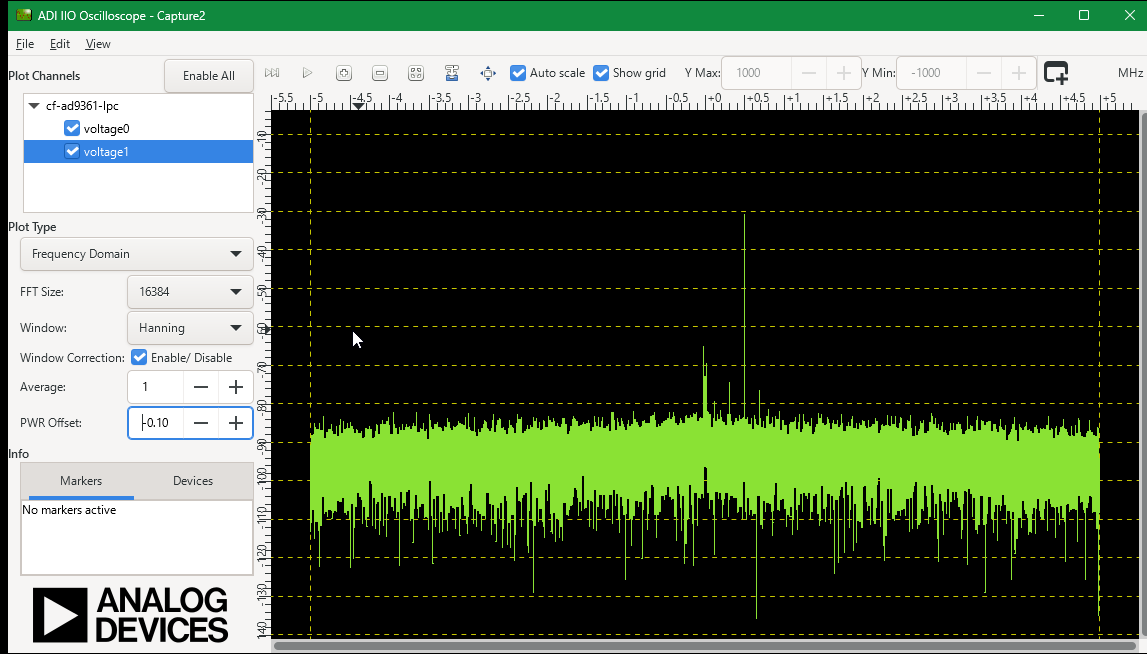
Task: Open the View menu
Action: click(98, 44)
